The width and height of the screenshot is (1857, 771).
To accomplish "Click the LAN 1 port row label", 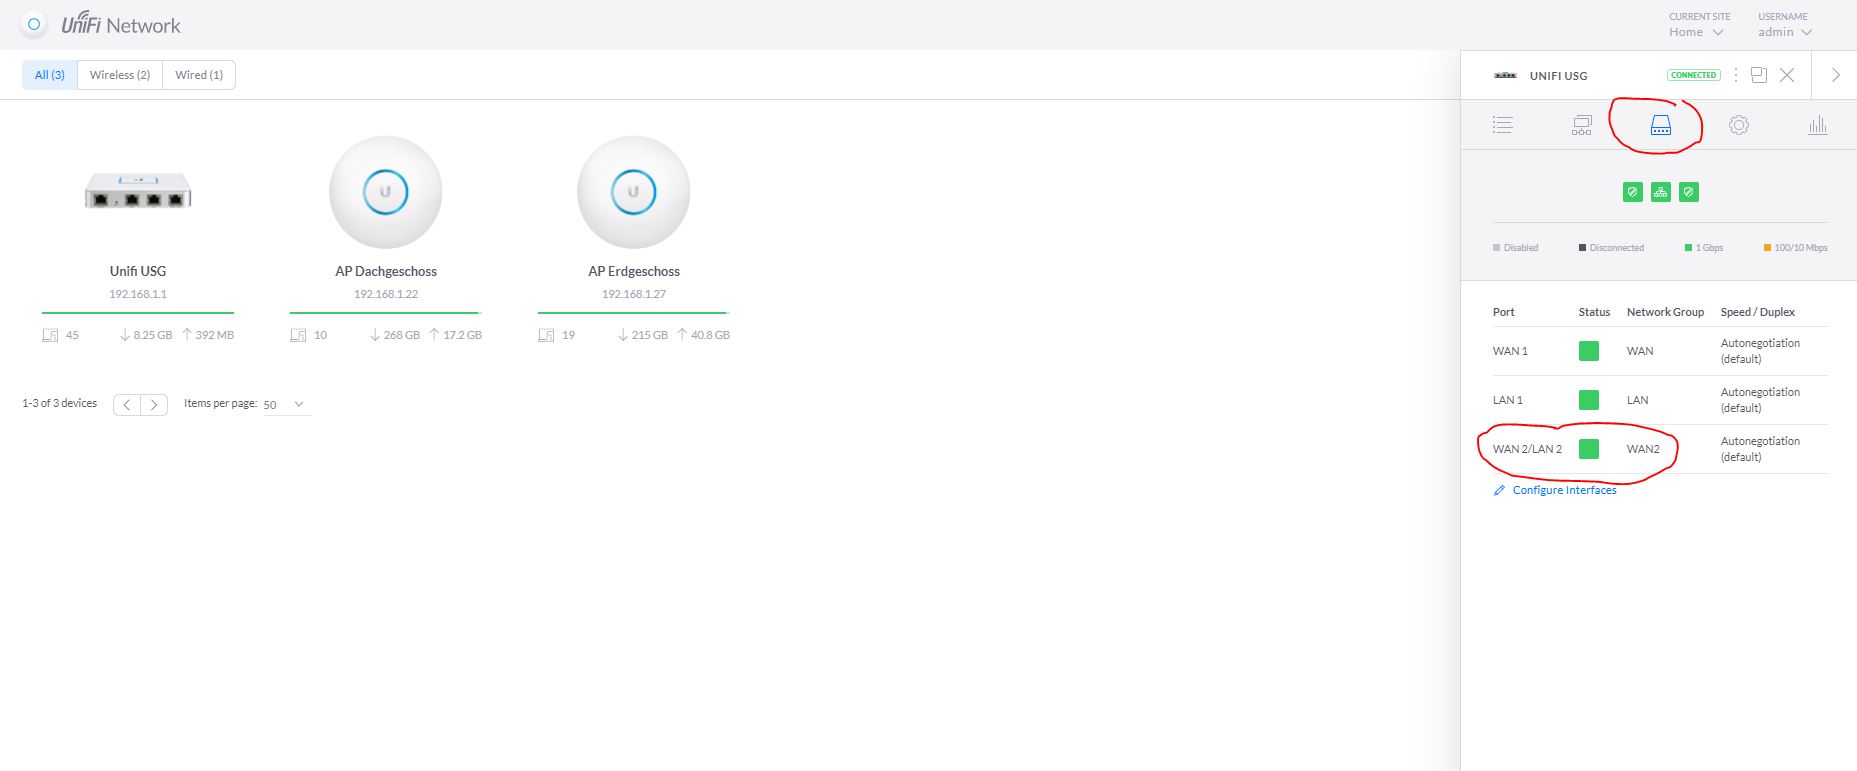I will click(1508, 400).
